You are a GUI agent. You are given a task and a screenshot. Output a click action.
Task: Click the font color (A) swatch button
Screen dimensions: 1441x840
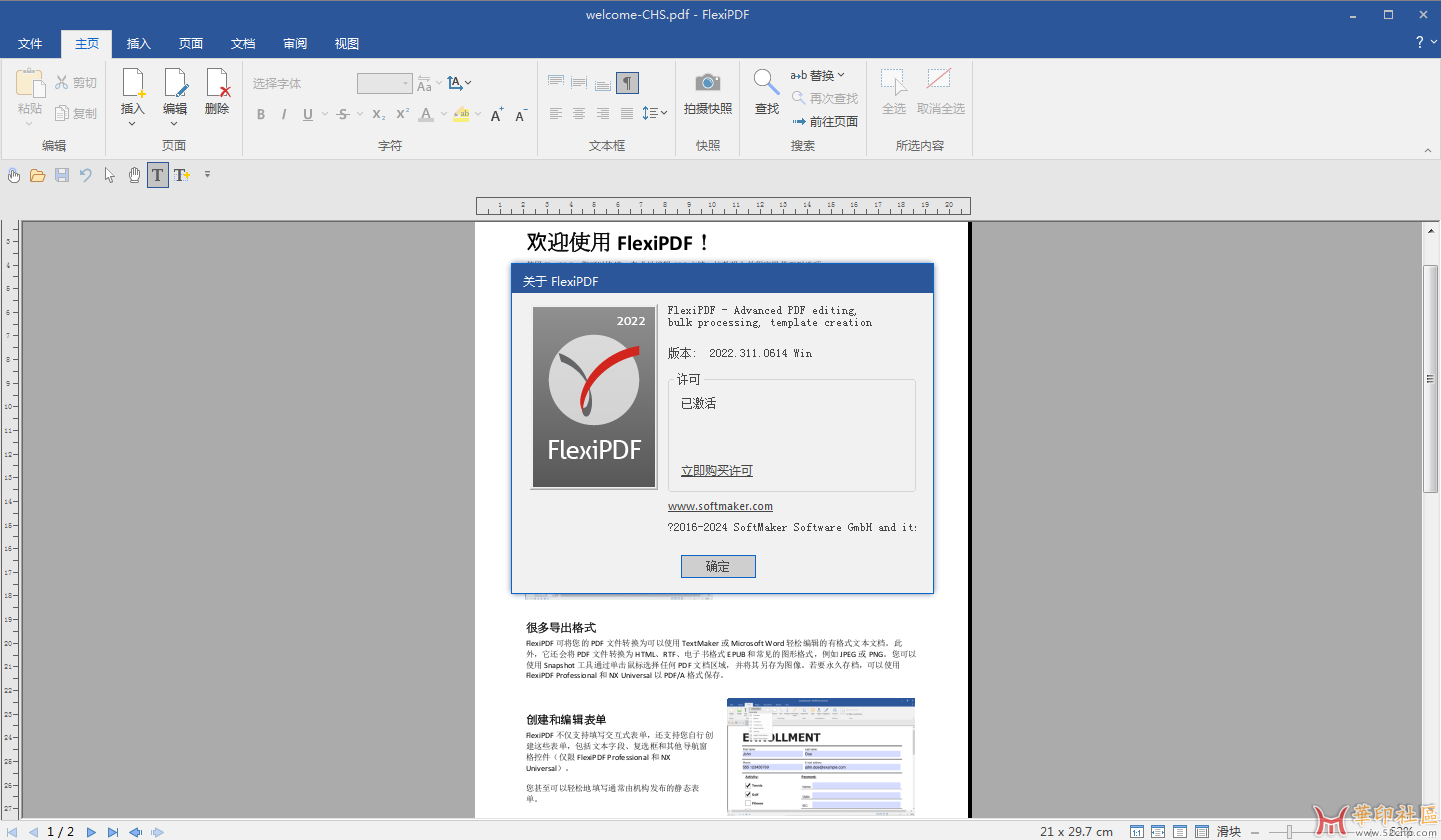(426, 115)
